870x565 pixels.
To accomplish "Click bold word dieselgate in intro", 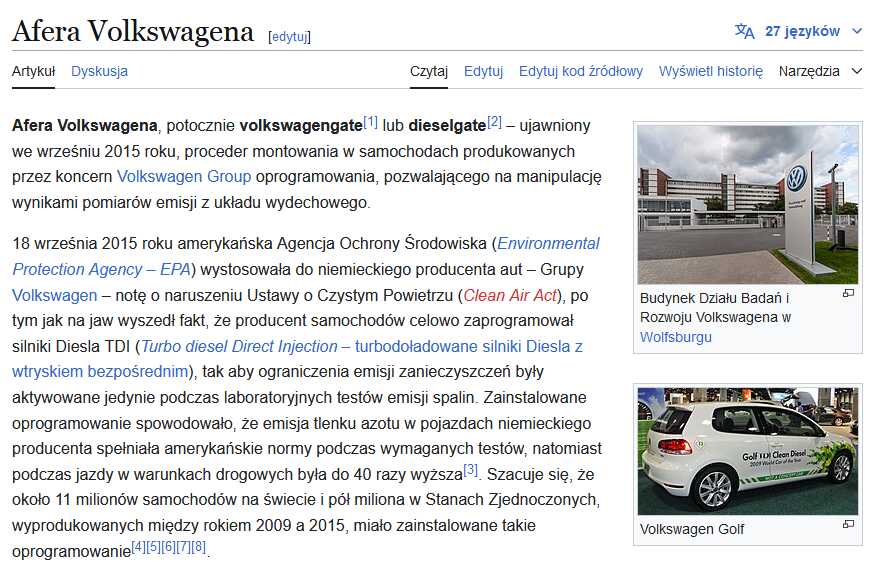I will click(x=447, y=125).
